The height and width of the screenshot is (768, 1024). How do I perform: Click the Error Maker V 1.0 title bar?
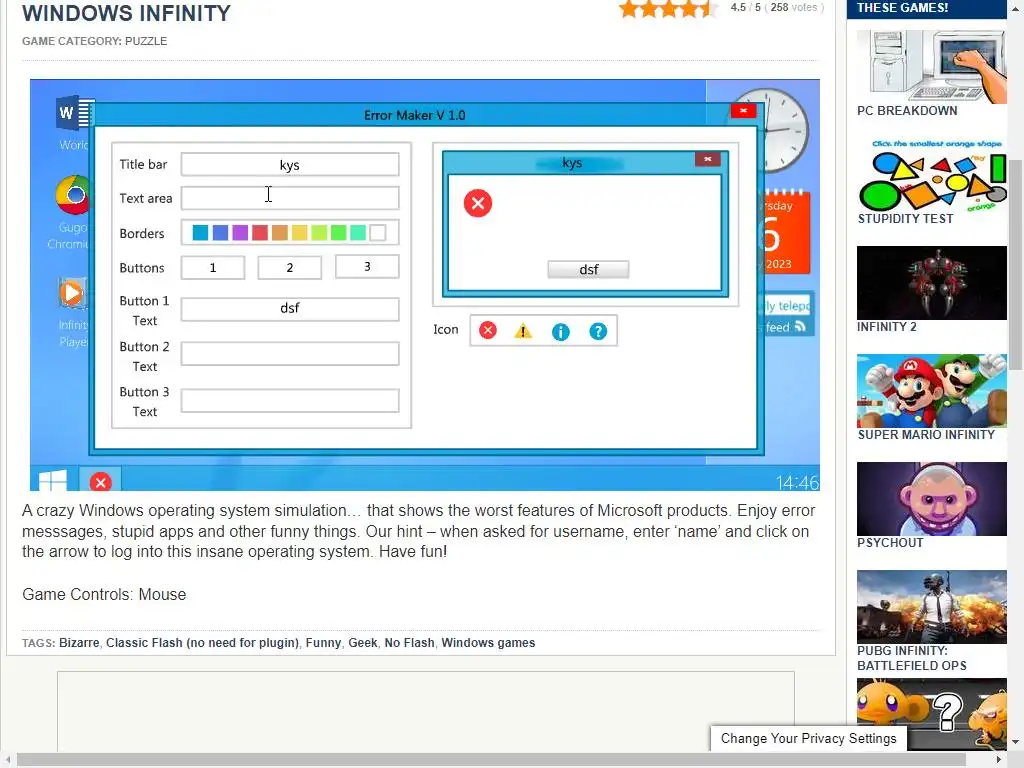[414, 115]
